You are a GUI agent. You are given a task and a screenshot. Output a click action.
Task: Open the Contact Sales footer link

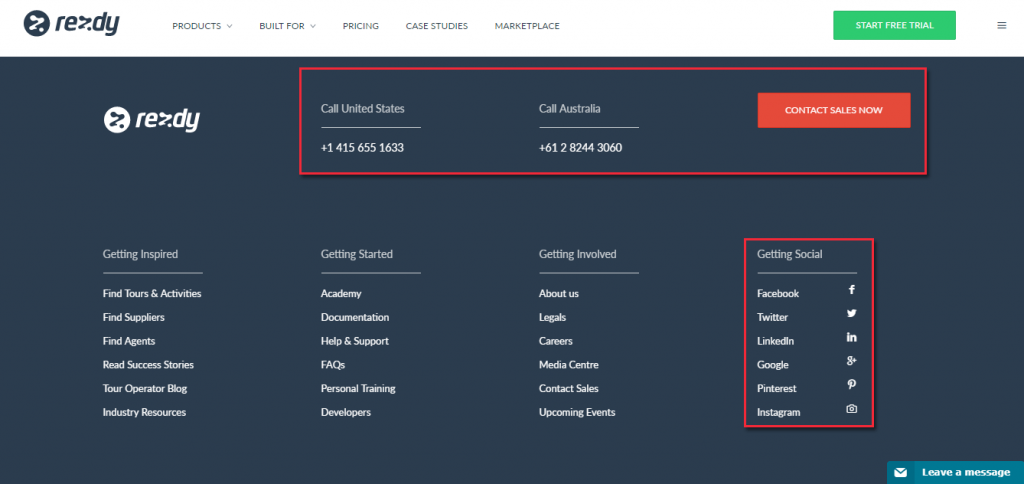[569, 388]
